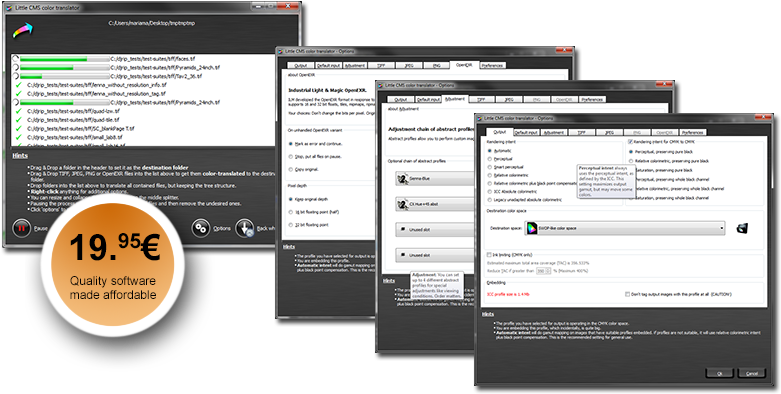
Task: Check Don't tag output images with this profile
Action: 627,295
